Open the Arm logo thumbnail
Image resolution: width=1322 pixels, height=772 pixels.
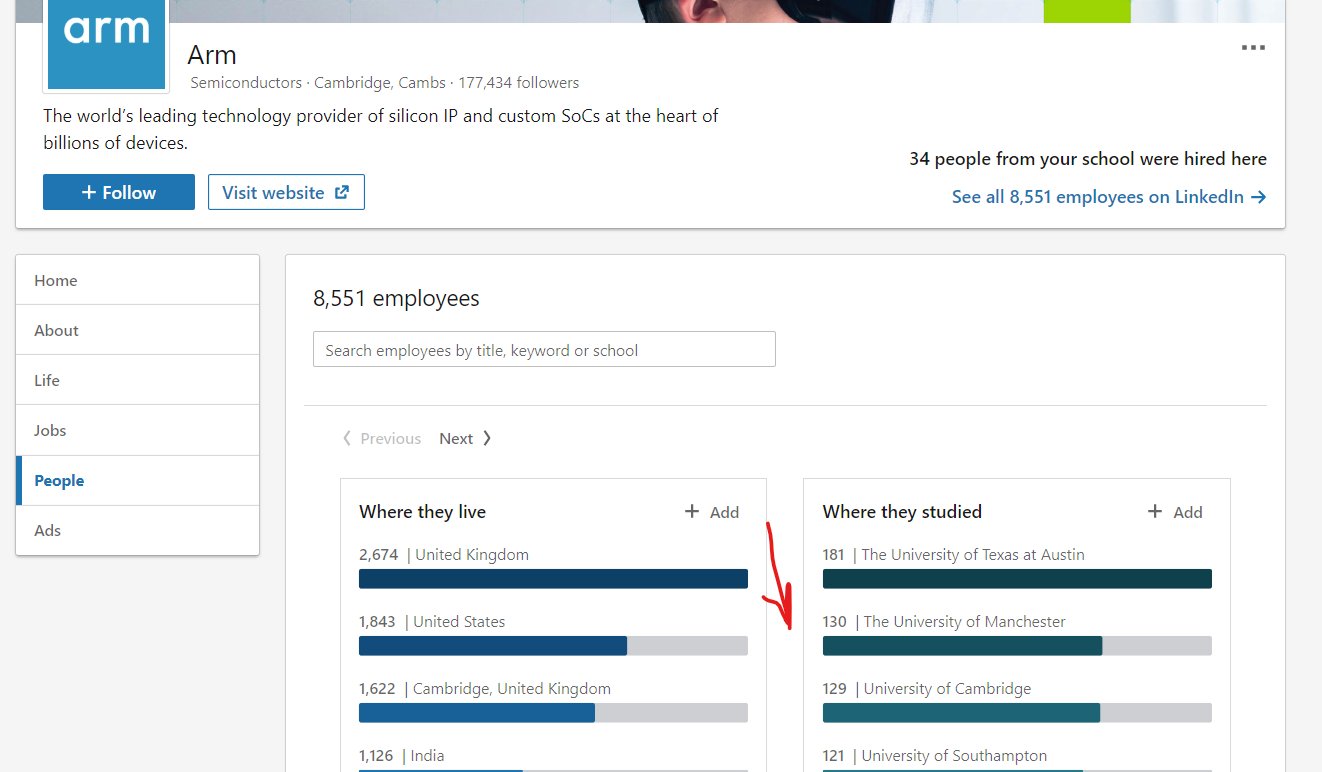tap(106, 45)
